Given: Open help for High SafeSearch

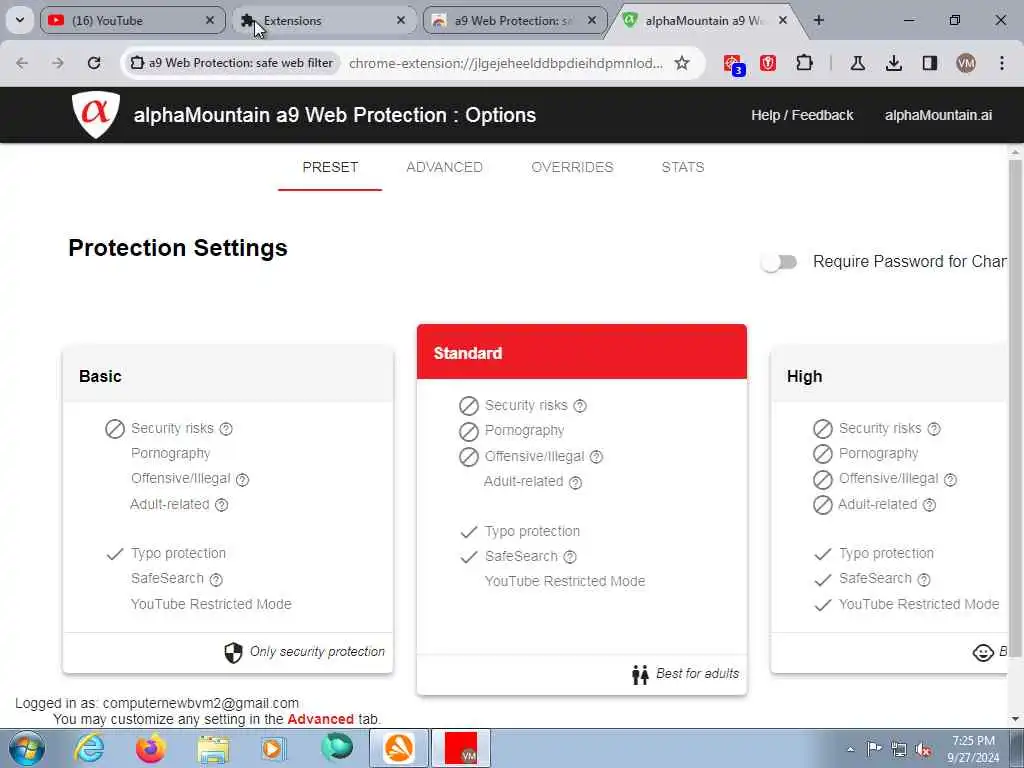Looking at the screenshot, I should 924,579.
